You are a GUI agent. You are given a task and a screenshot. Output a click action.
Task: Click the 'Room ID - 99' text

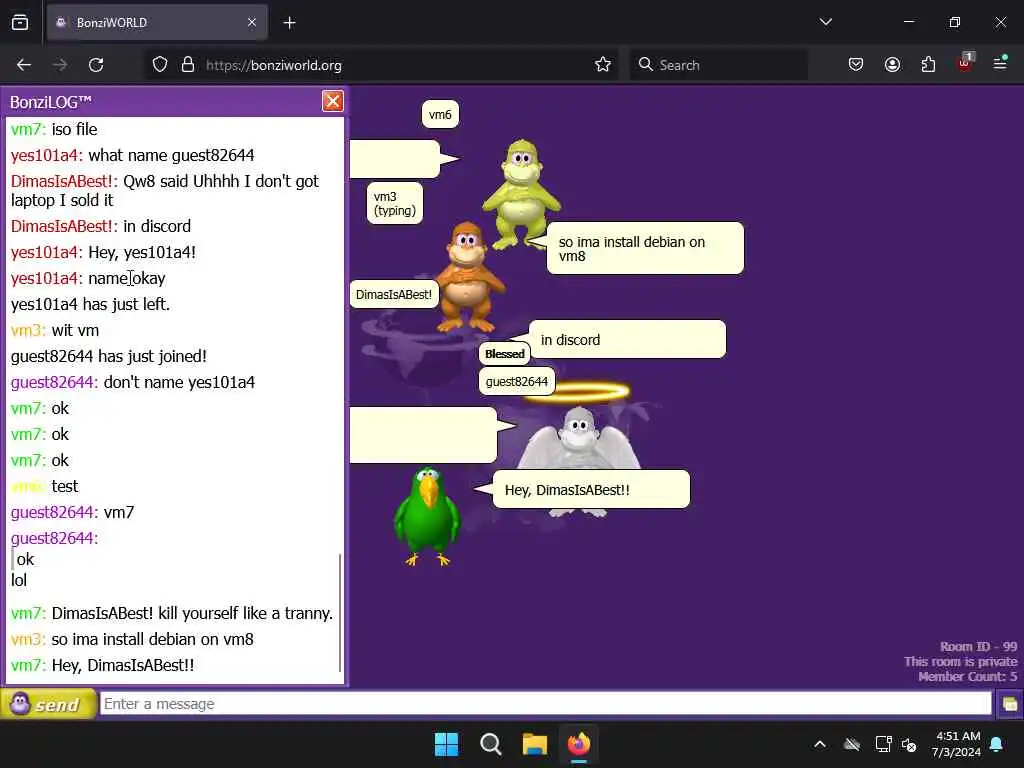[978, 646]
